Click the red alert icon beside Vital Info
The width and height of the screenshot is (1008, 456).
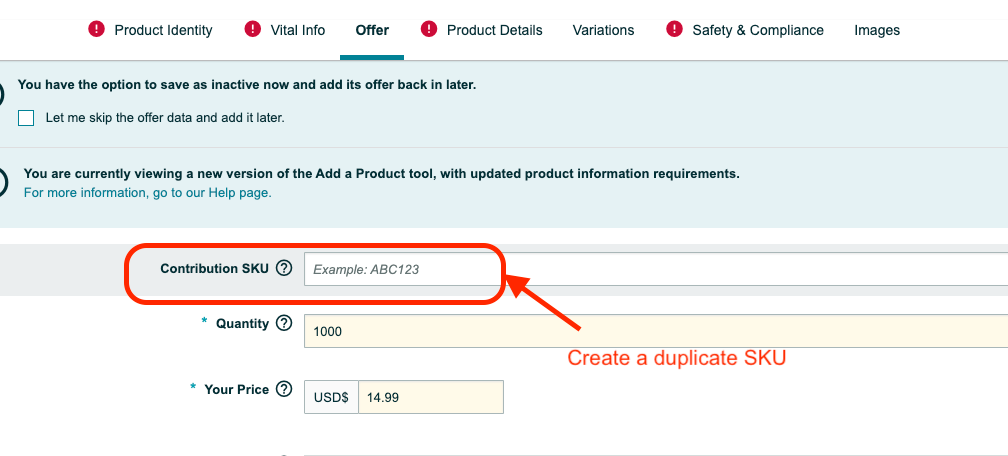tap(253, 30)
